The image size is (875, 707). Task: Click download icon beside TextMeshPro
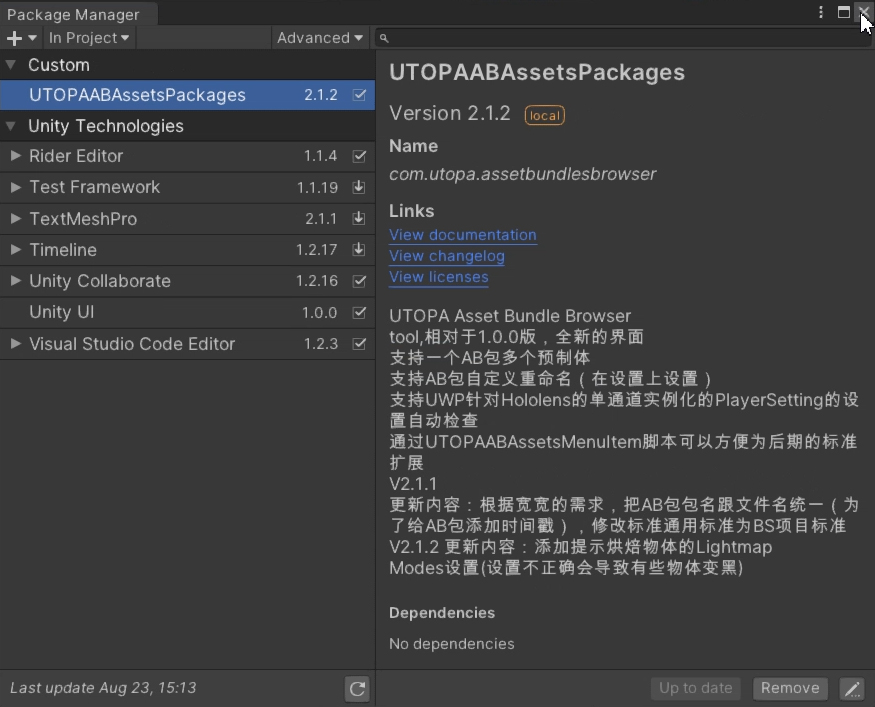[x=360, y=219]
